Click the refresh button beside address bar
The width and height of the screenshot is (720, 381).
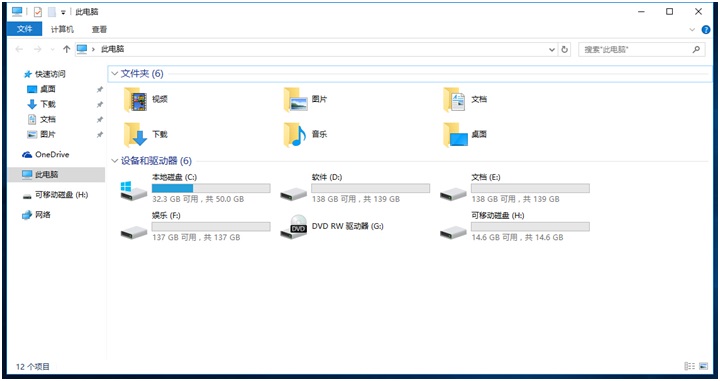coord(564,50)
